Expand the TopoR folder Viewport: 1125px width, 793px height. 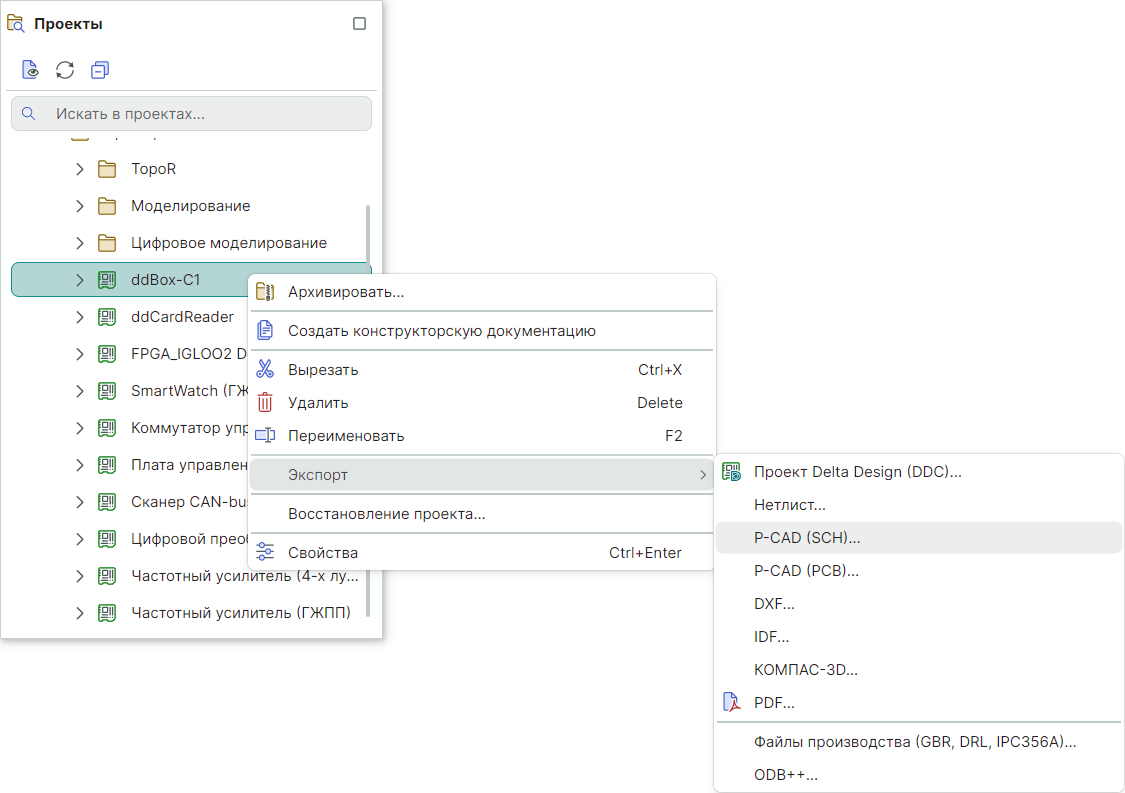click(80, 169)
